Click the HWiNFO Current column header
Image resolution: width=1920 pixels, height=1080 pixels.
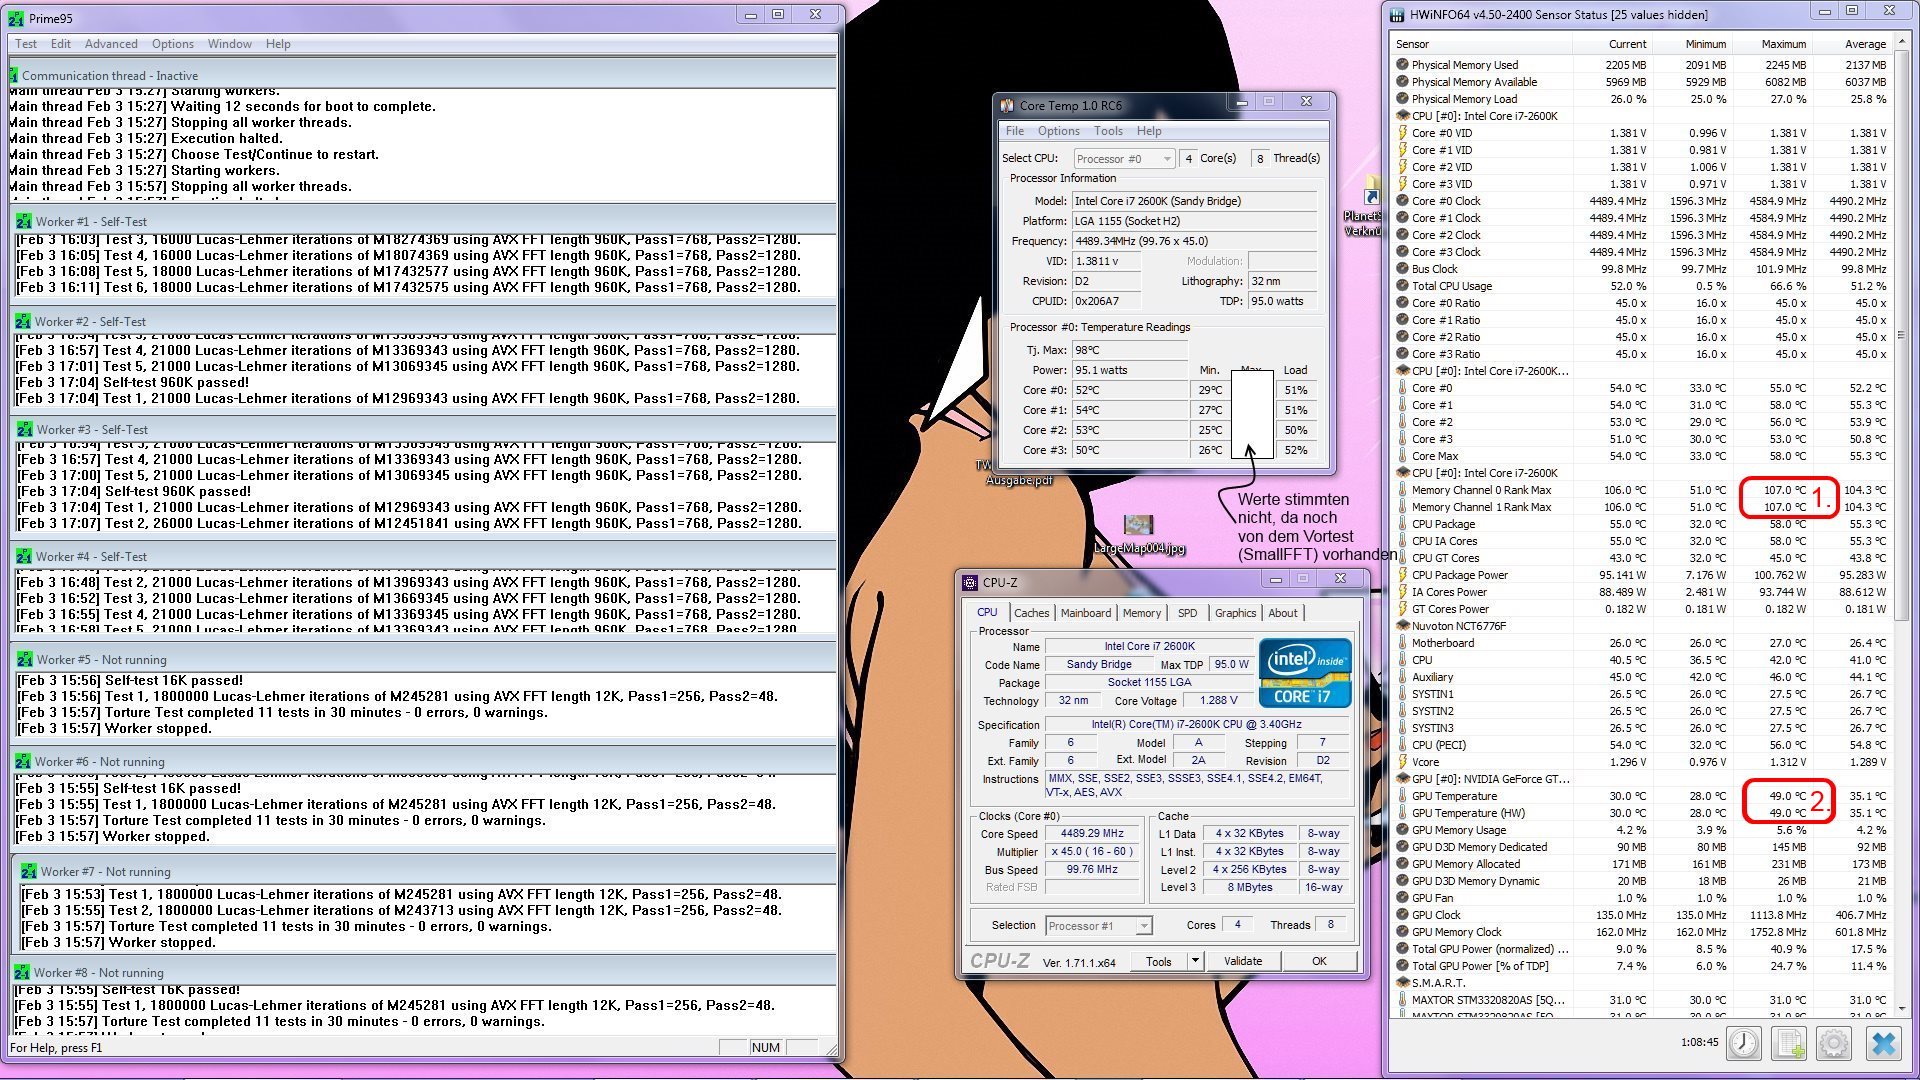[x=1612, y=44]
